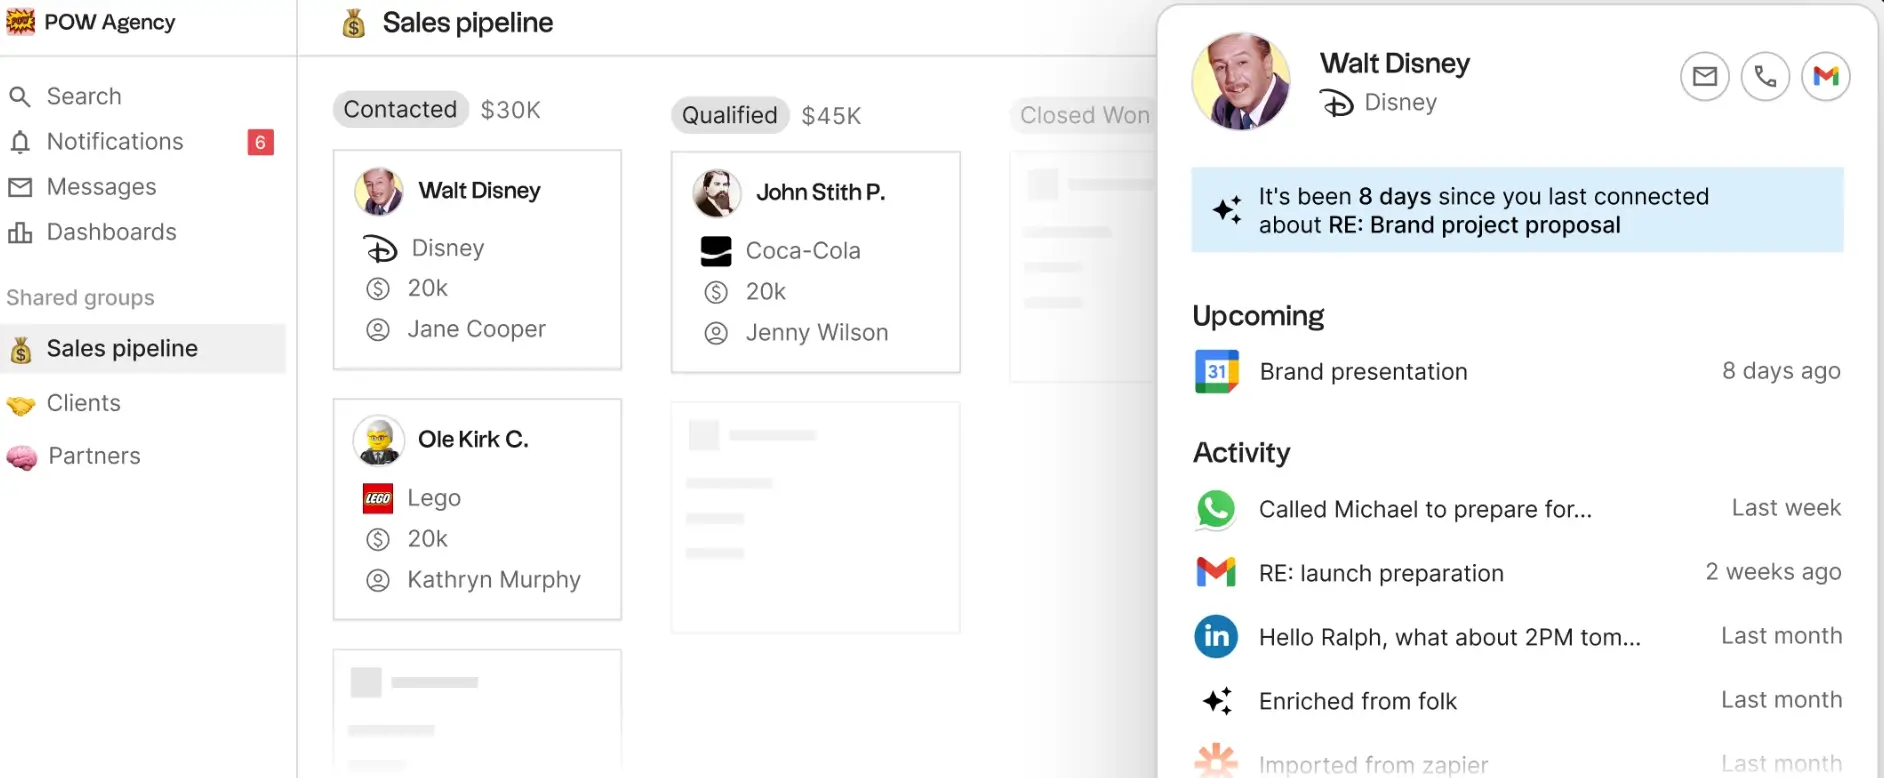
Task: Click Ole Kirk C.'s avatar photo
Action: 379,441
